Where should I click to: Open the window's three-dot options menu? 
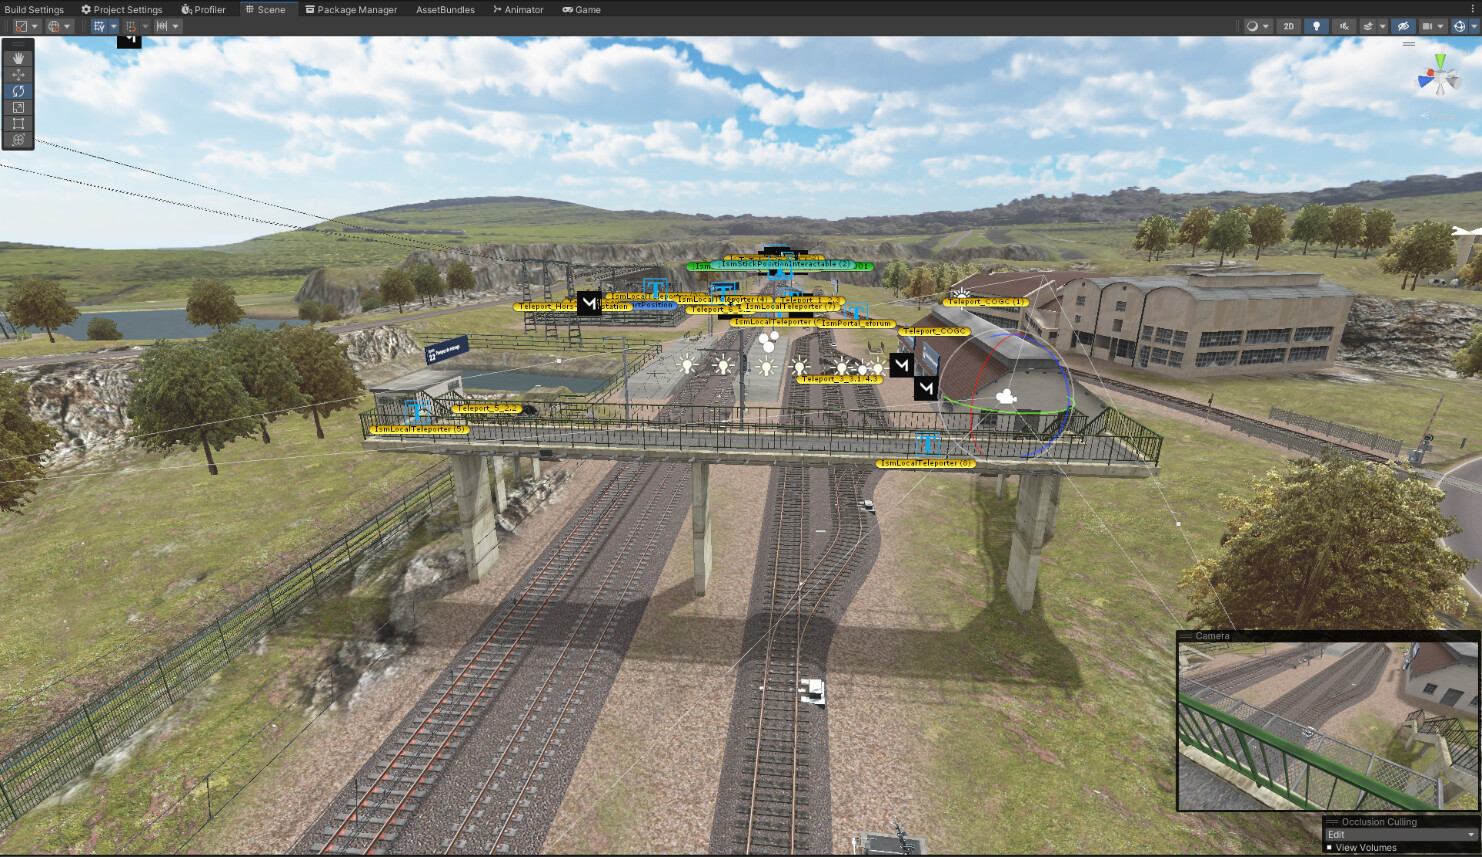(x=1473, y=9)
